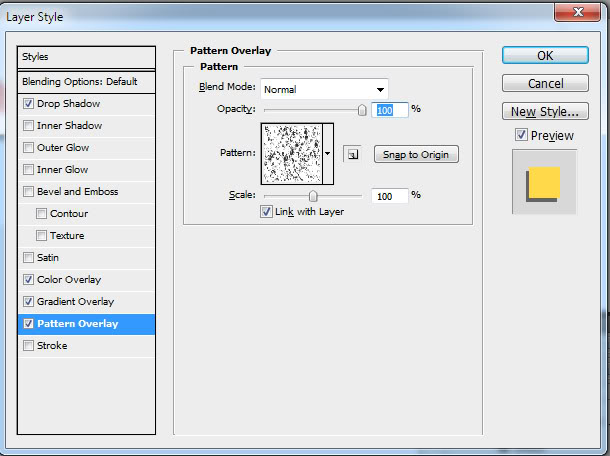Uncheck the Preview checkbox
Screen dimensions: 610x456
(x=521, y=135)
